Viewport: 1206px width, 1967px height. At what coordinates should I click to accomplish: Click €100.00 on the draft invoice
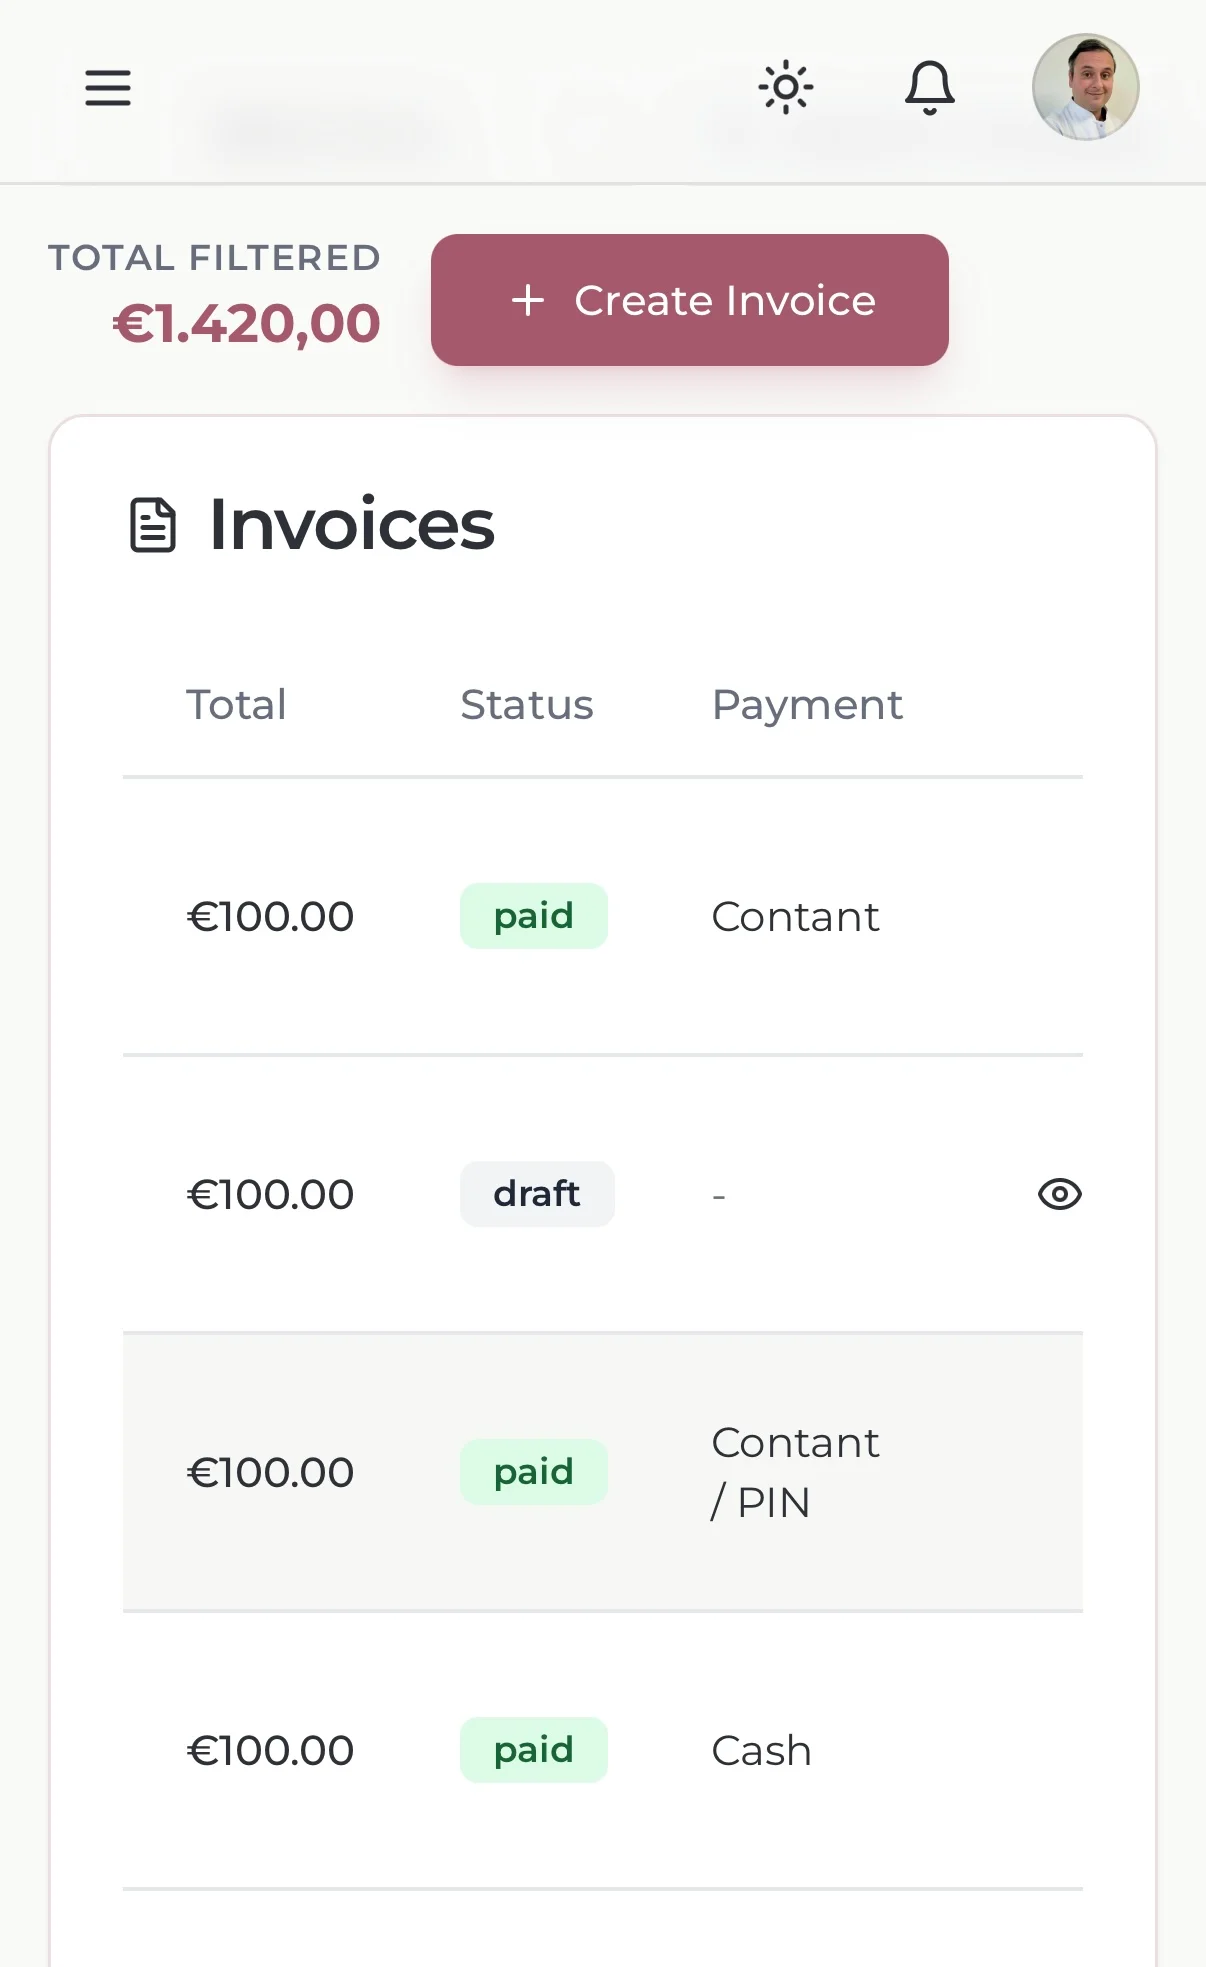(270, 1194)
